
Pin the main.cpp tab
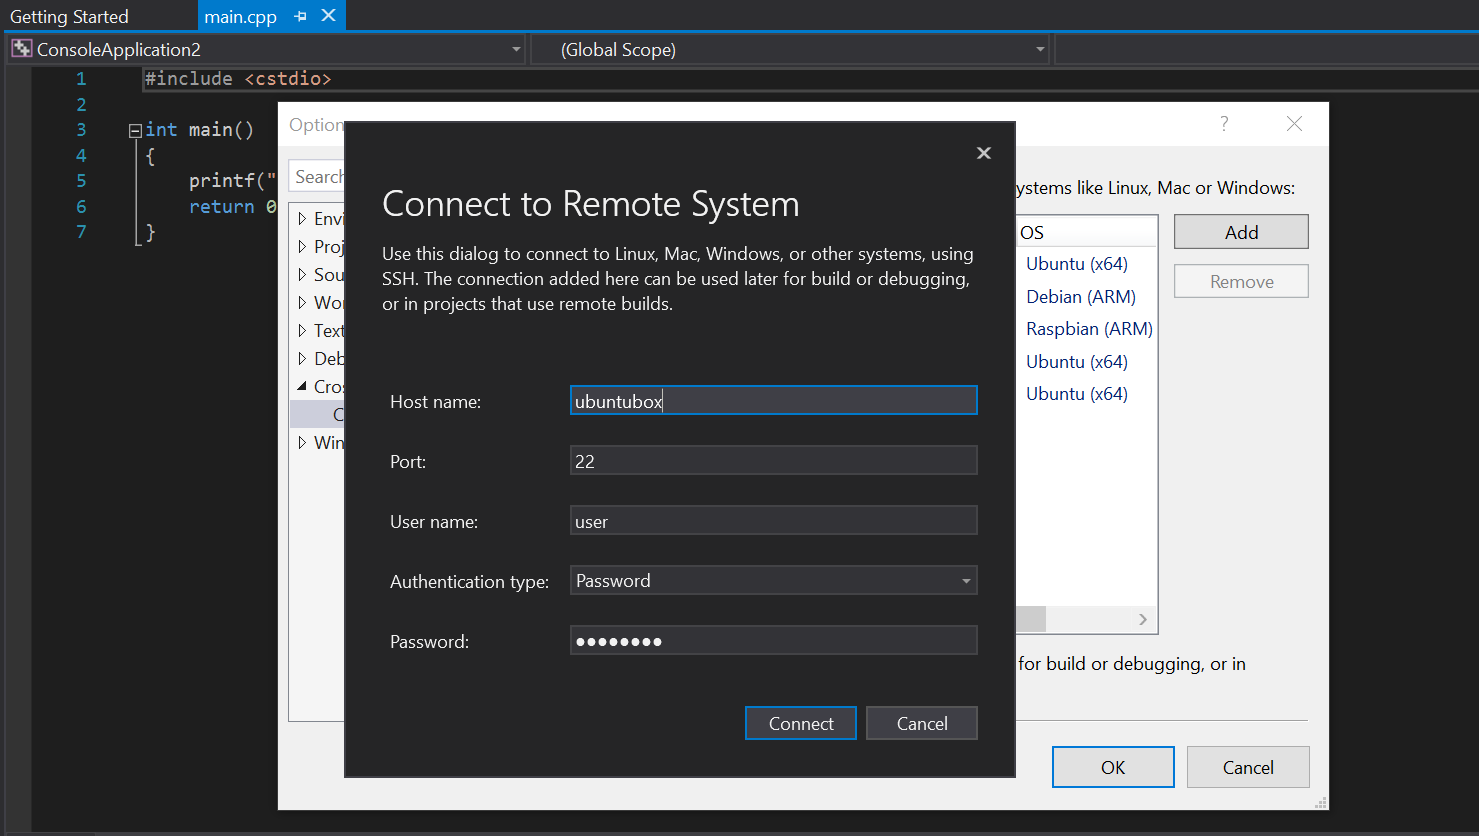coord(300,17)
